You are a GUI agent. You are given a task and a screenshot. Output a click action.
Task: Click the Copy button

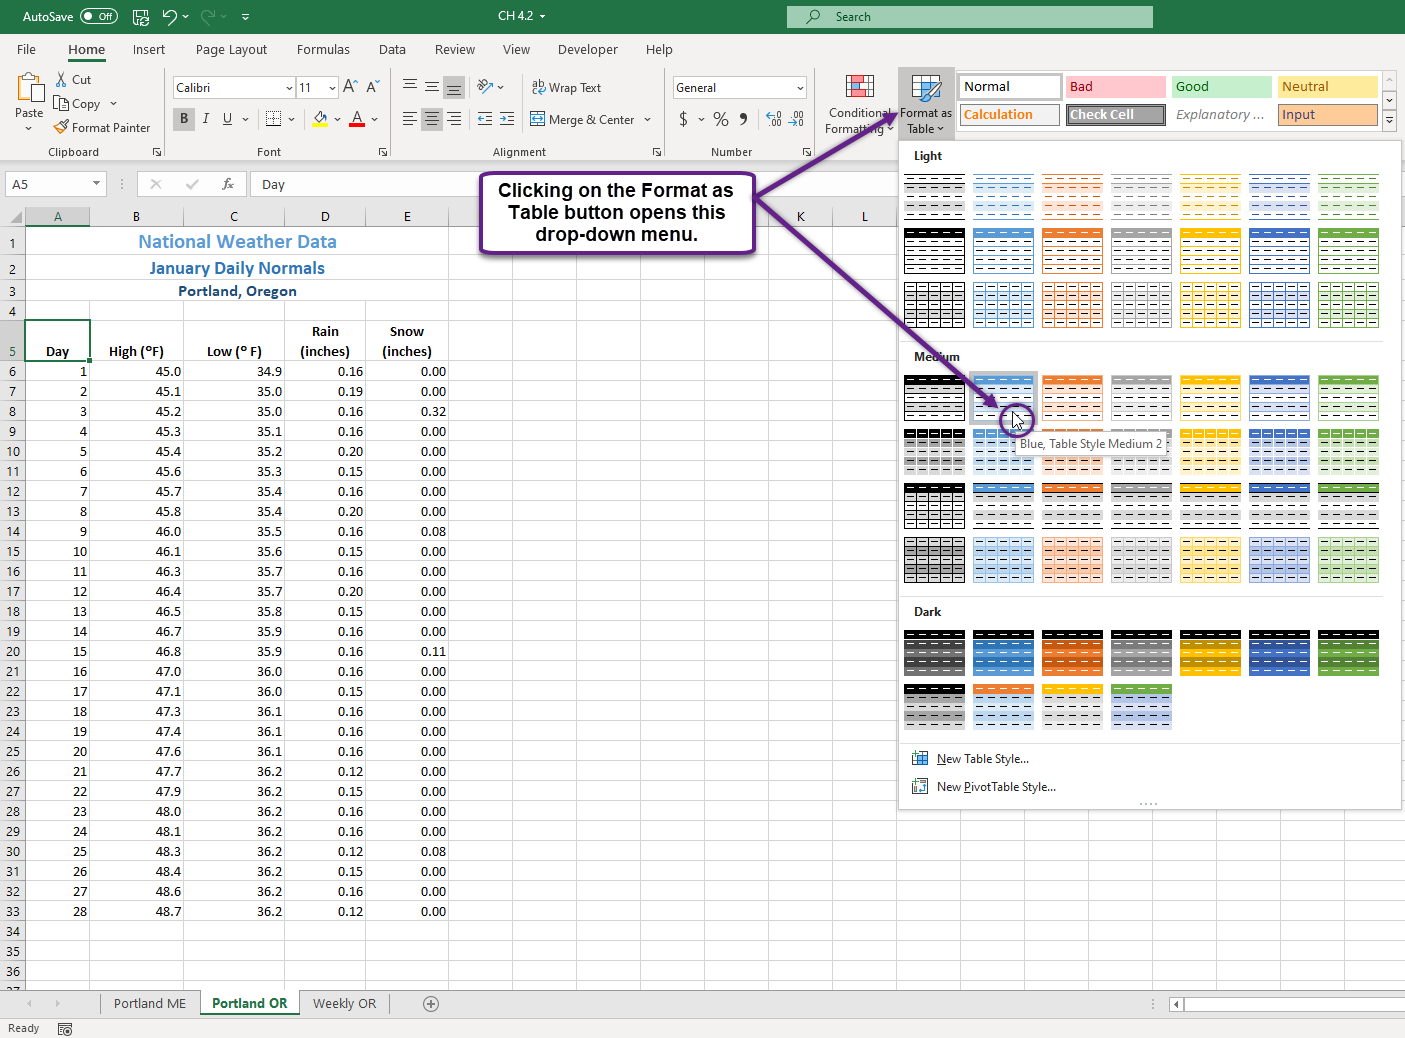coord(77,103)
